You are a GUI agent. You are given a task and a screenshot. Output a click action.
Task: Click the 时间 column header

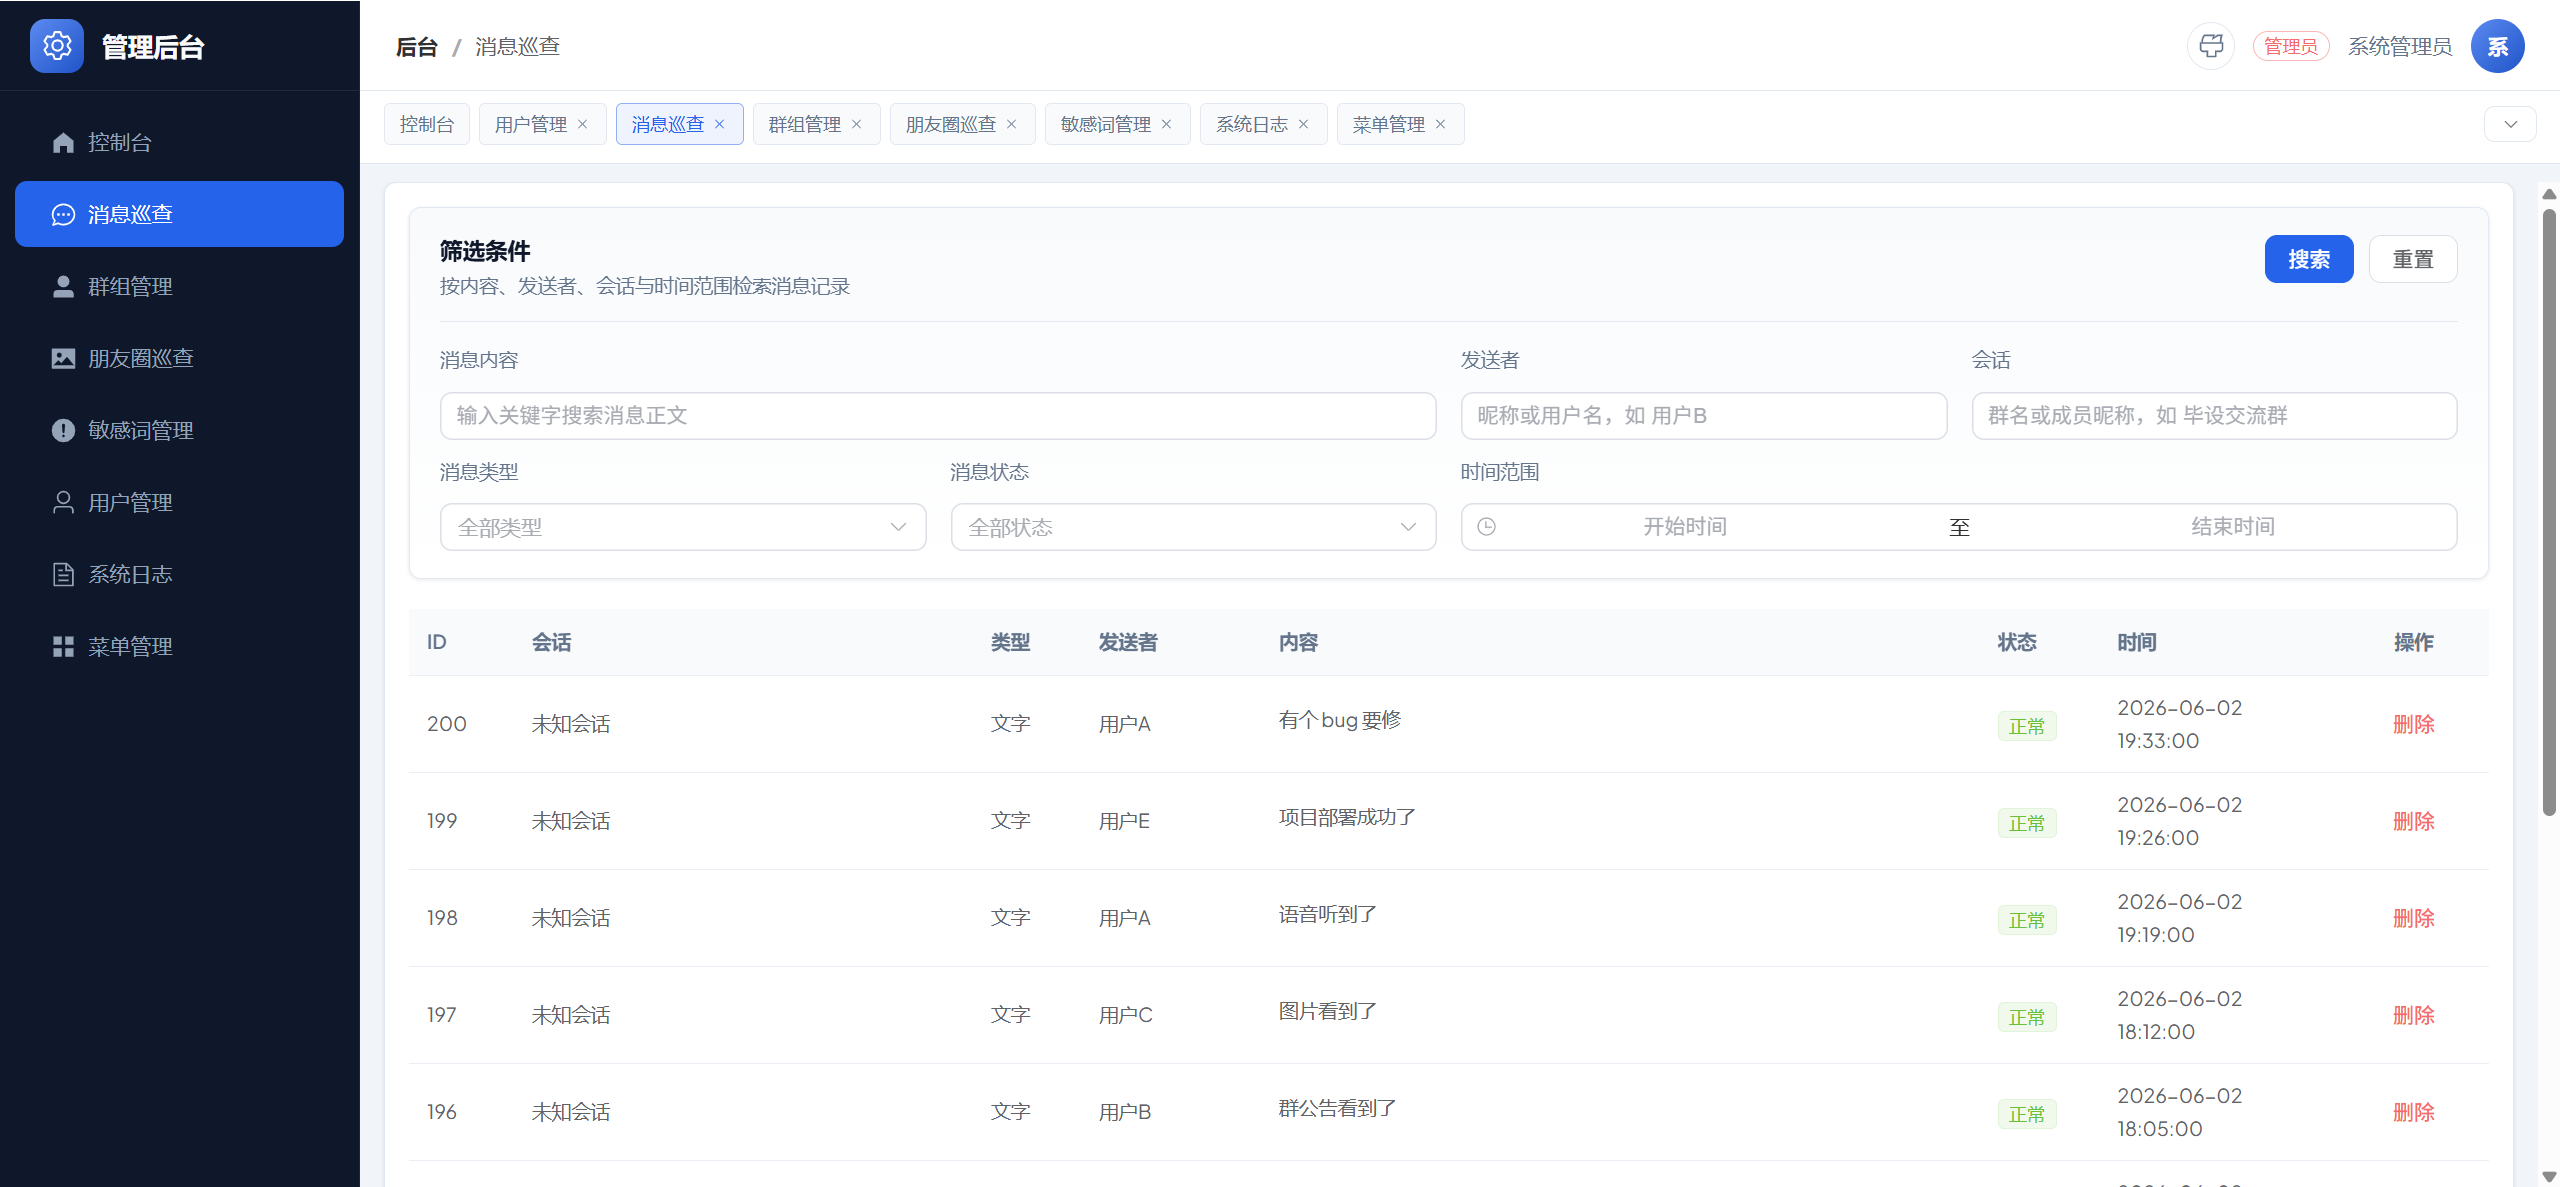2137,642
